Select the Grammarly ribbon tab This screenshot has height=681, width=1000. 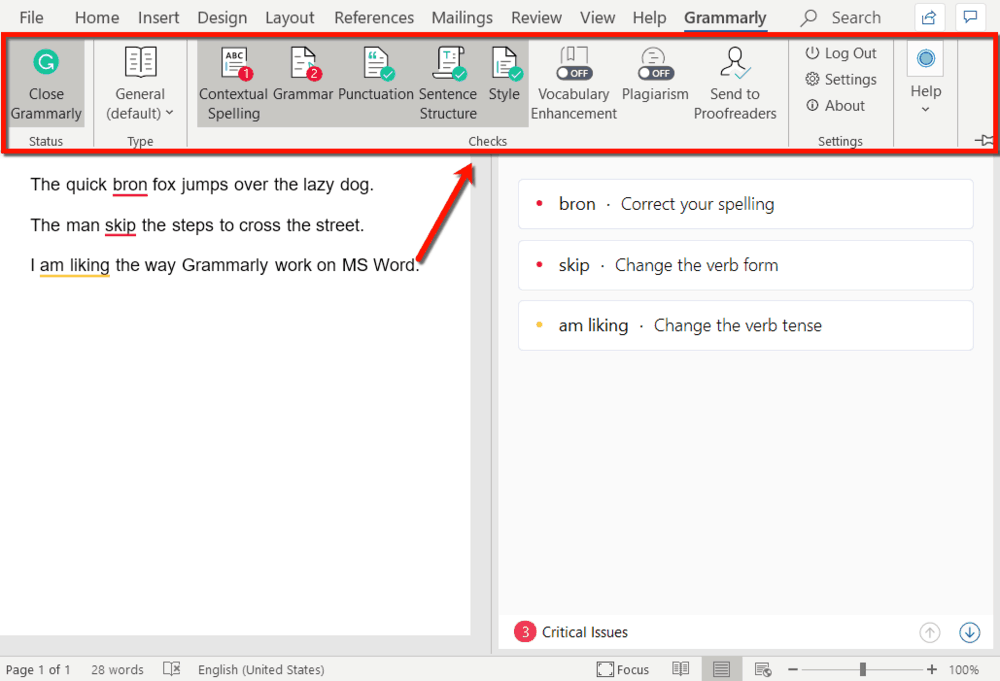click(725, 18)
